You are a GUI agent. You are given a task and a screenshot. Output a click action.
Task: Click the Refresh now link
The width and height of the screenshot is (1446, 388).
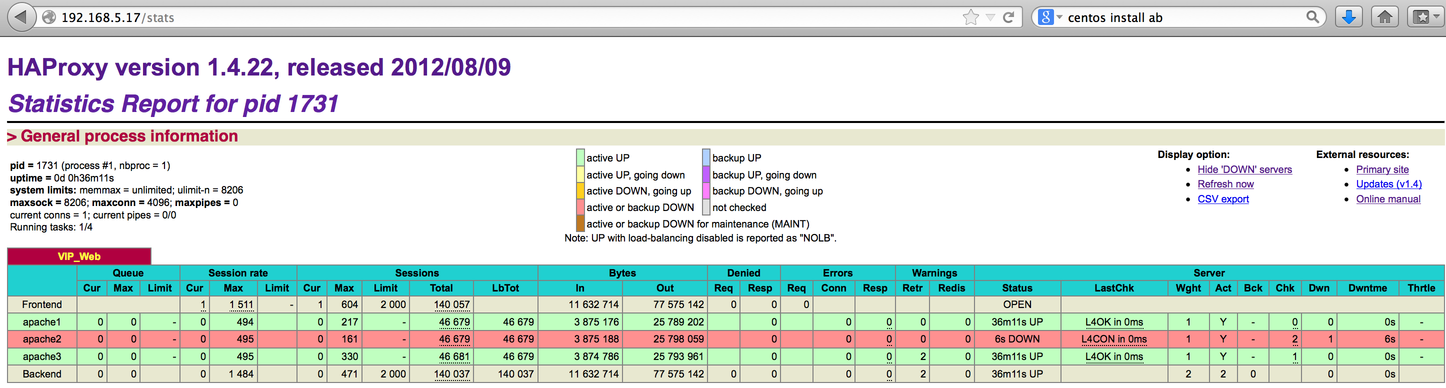point(1225,184)
